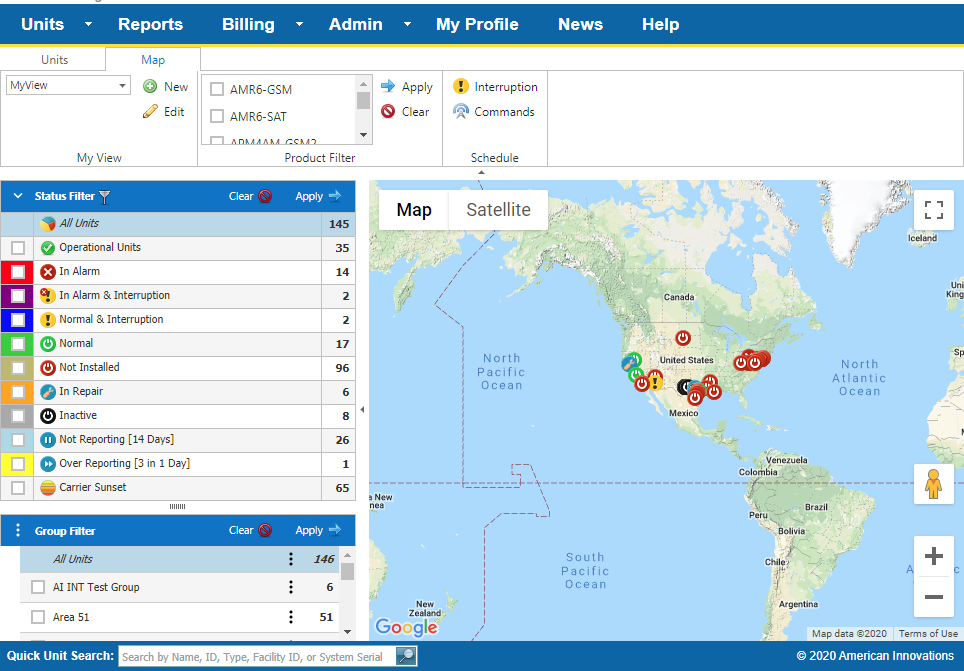
Task: Check the AMR6-GSM product filter checkbox
Action: click(215, 88)
